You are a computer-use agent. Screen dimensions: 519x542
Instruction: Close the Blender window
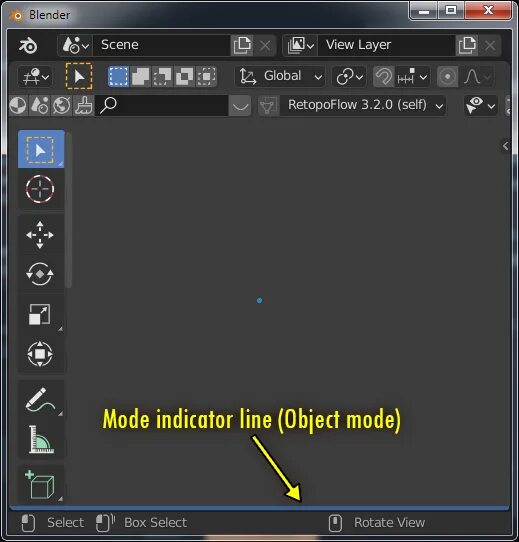[488, 11]
